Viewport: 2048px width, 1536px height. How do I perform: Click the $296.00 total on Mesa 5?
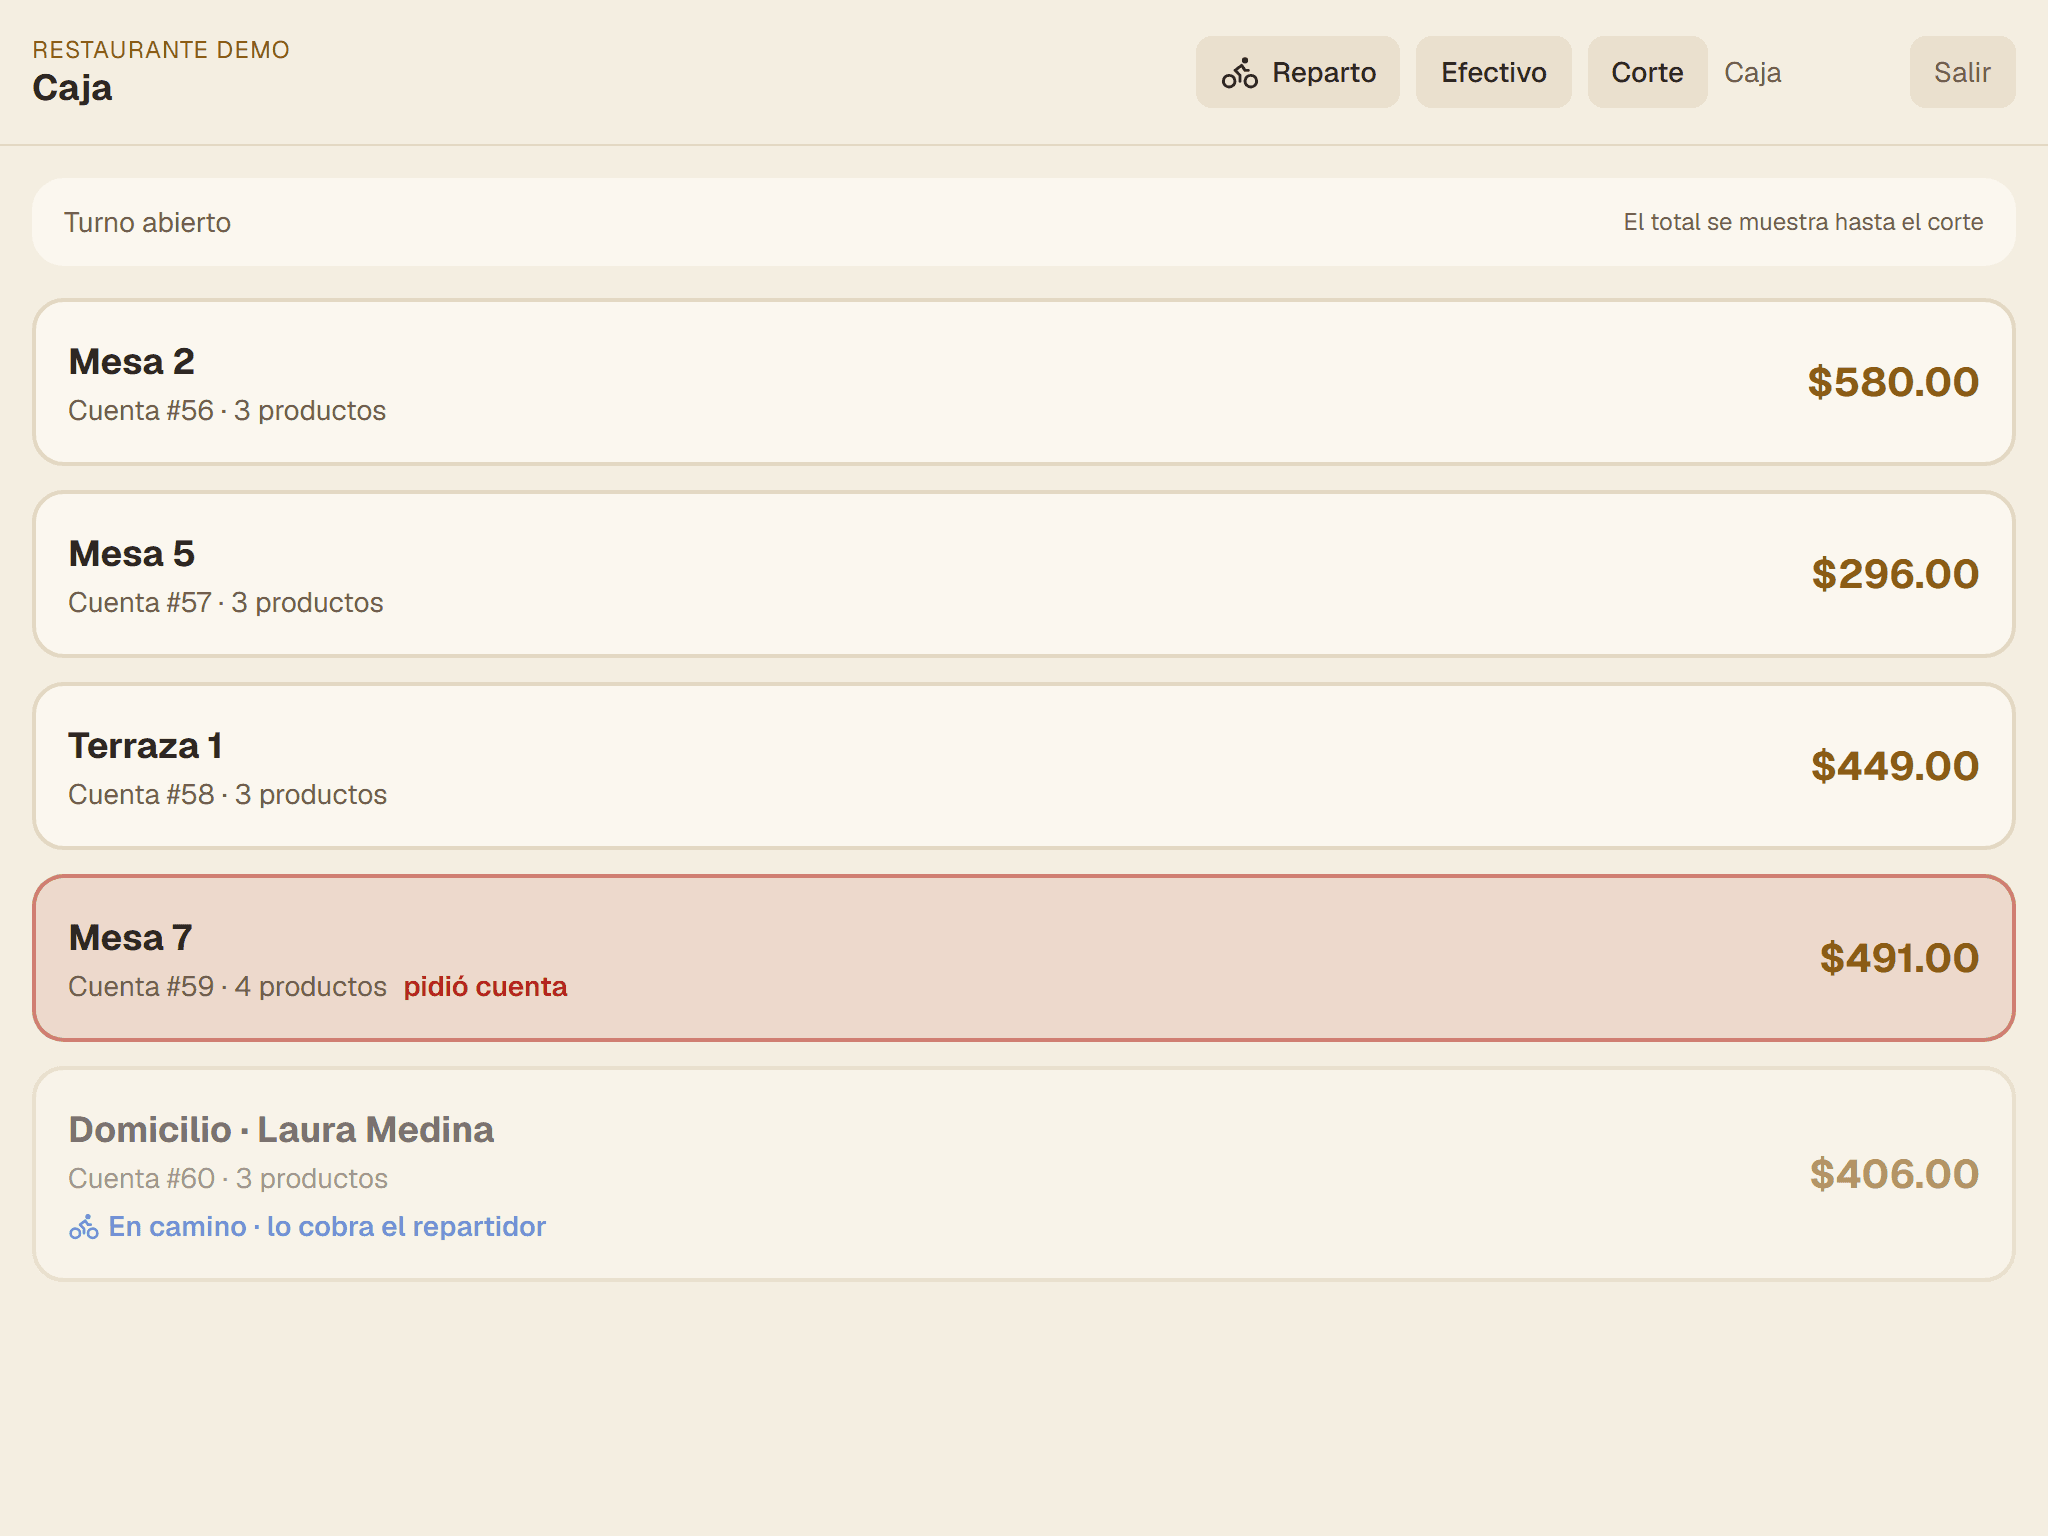(x=1895, y=574)
